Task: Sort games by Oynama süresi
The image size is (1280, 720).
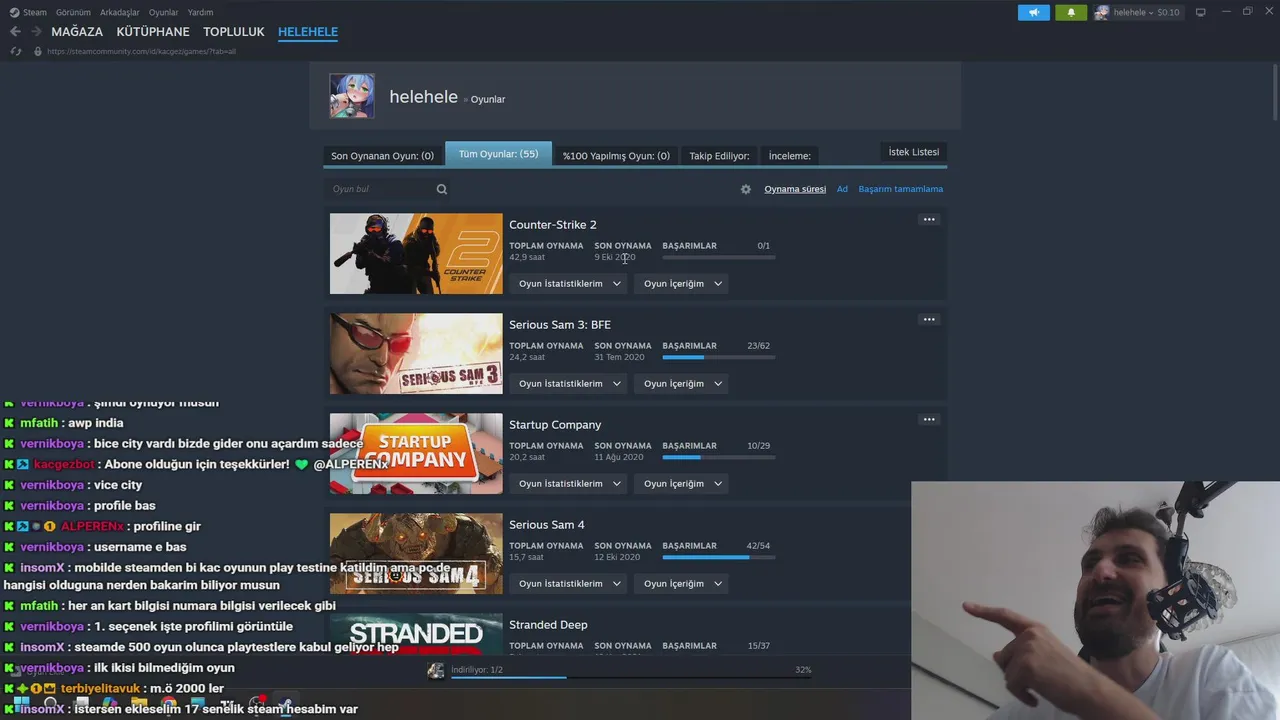Action: pyautogui.click(x=795, y=189)
